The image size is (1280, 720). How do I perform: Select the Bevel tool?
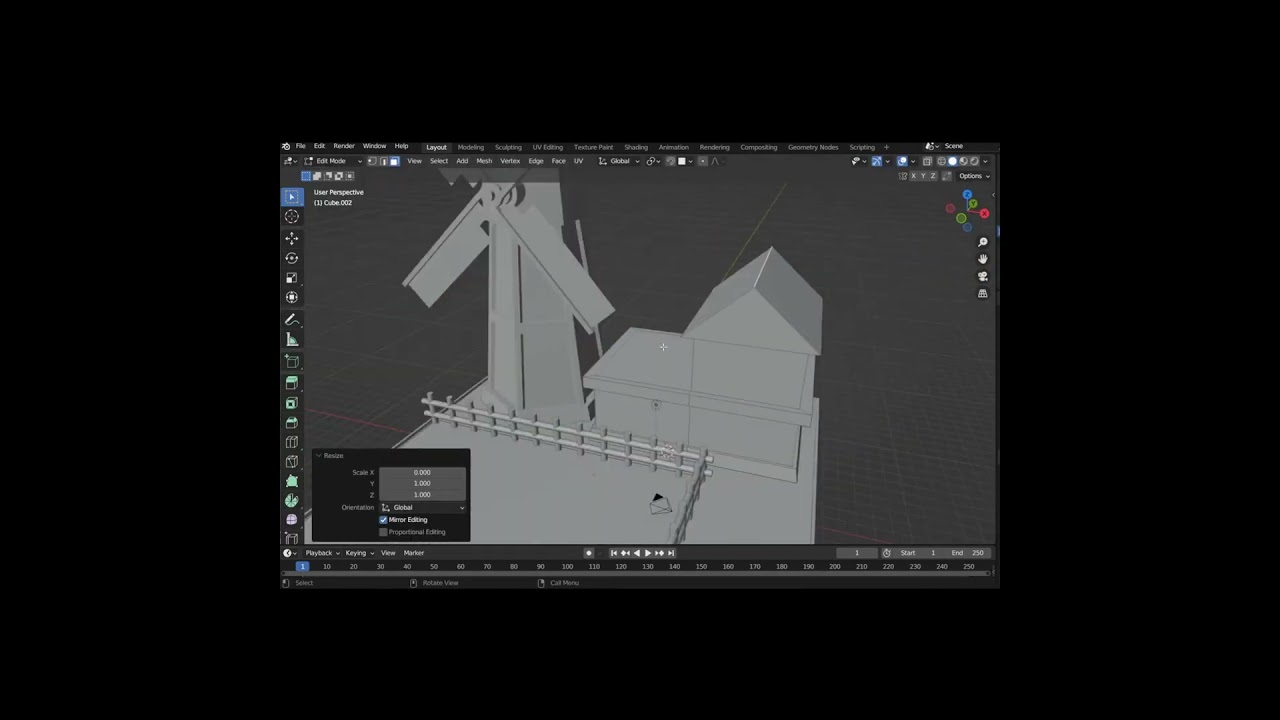coord(292,422)
